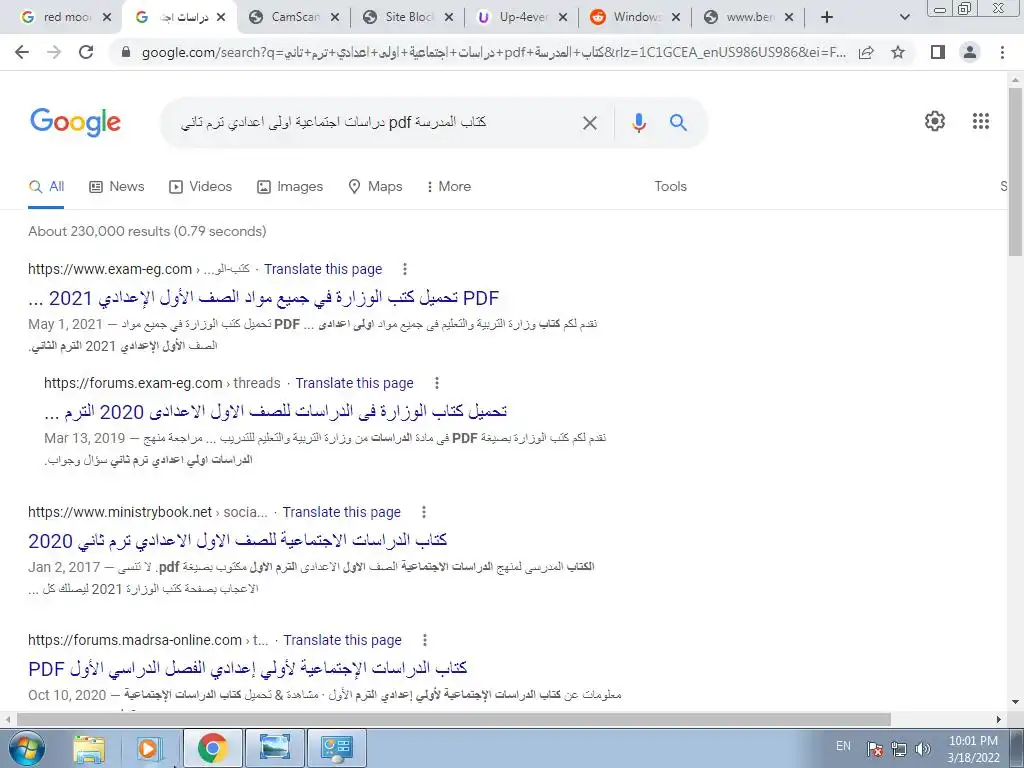Reload the page with the refresh icon
The height and width of the screenshot is (768, 1024).
86,52
